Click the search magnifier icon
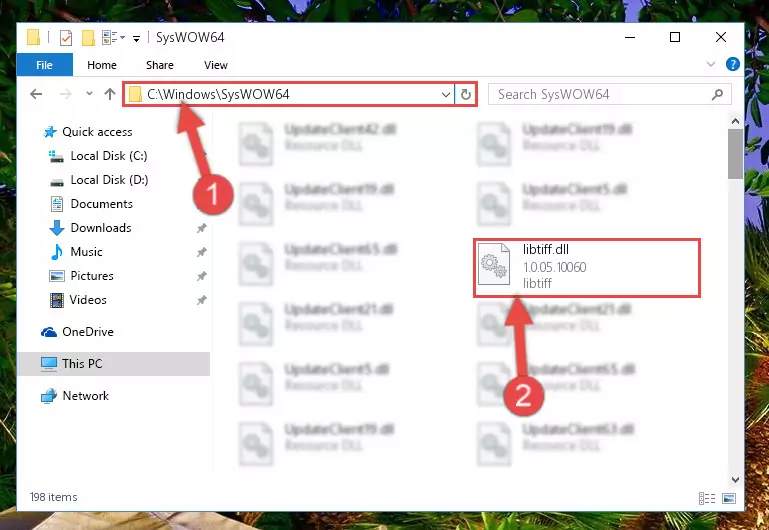 coord(718,94)
